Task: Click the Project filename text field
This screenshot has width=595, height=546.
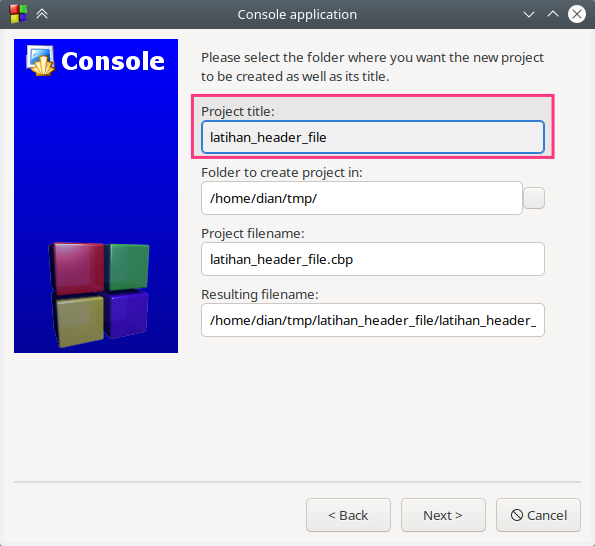Action: tap(373, 259)
